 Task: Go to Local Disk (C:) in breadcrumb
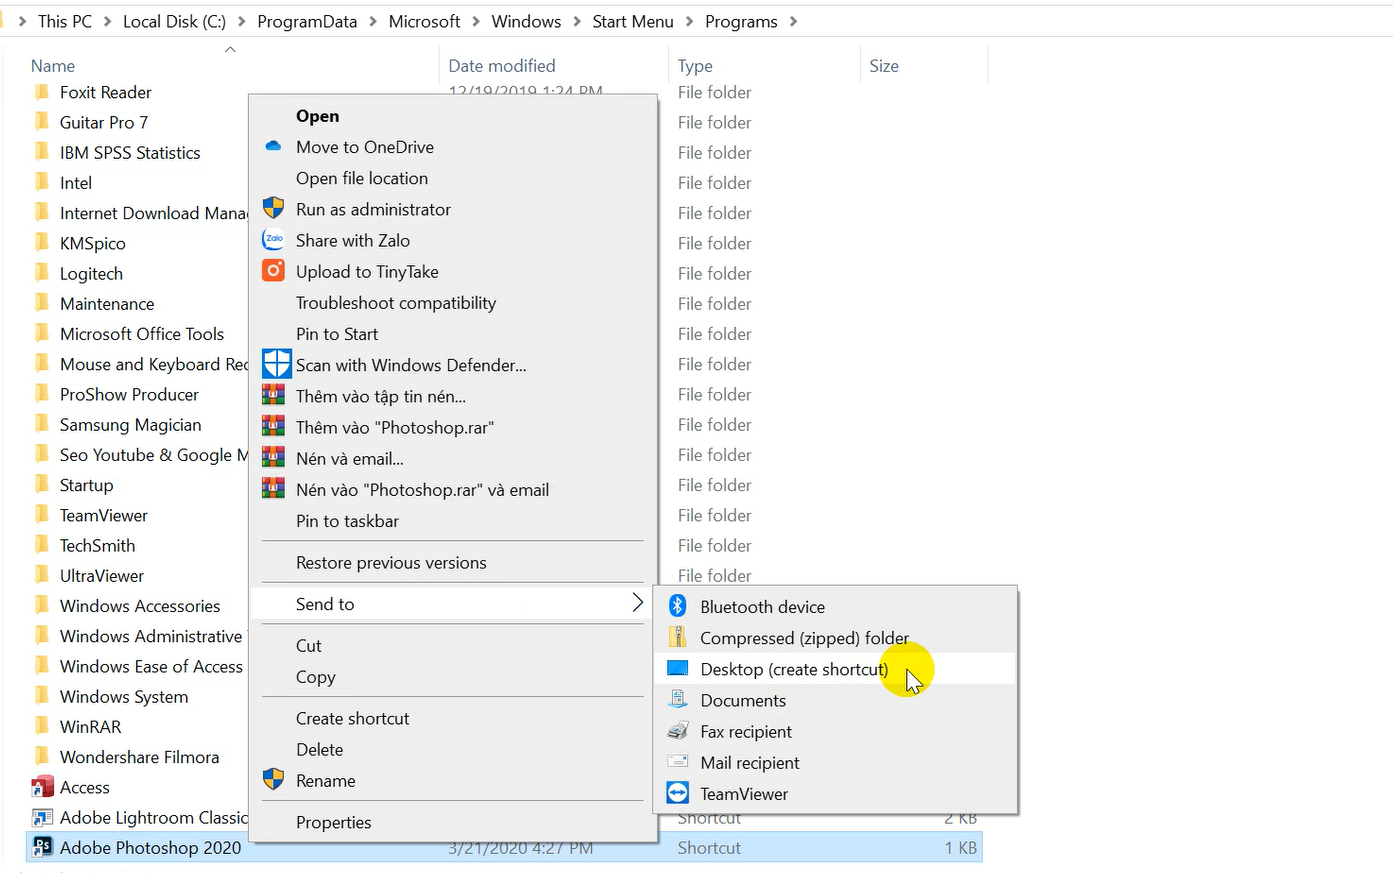[x=174, y=21]
